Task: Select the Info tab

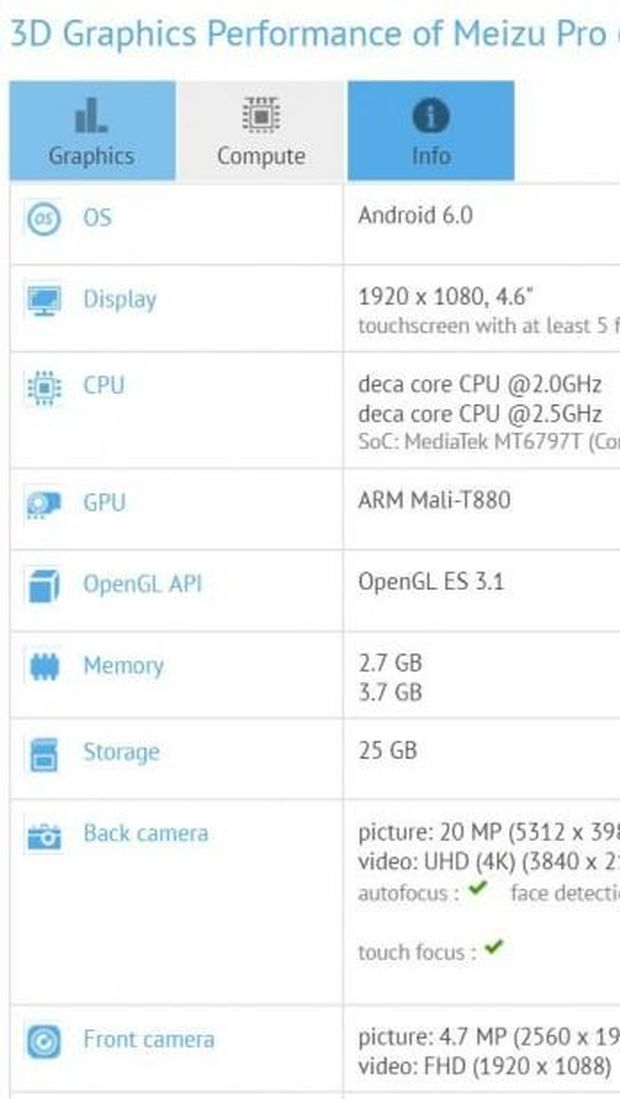Action: [x=431, y=130]
